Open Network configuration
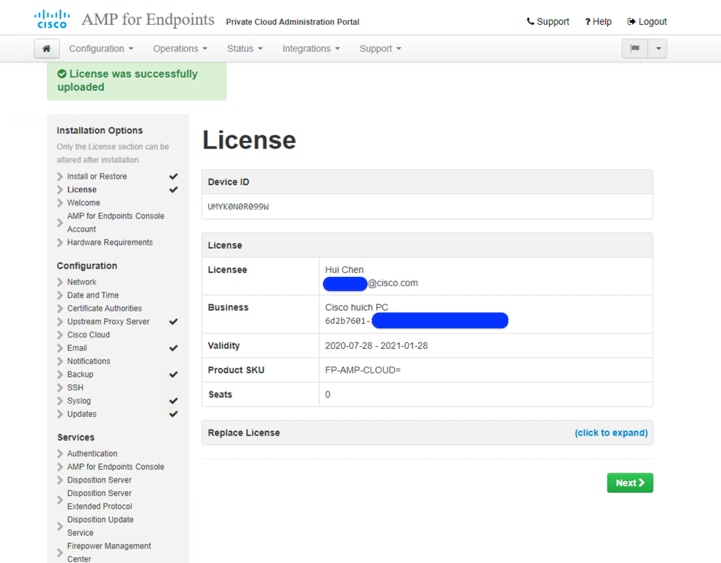Image resolution: width=721 pixels, height=563 pixels. click(x=82, y=282)
